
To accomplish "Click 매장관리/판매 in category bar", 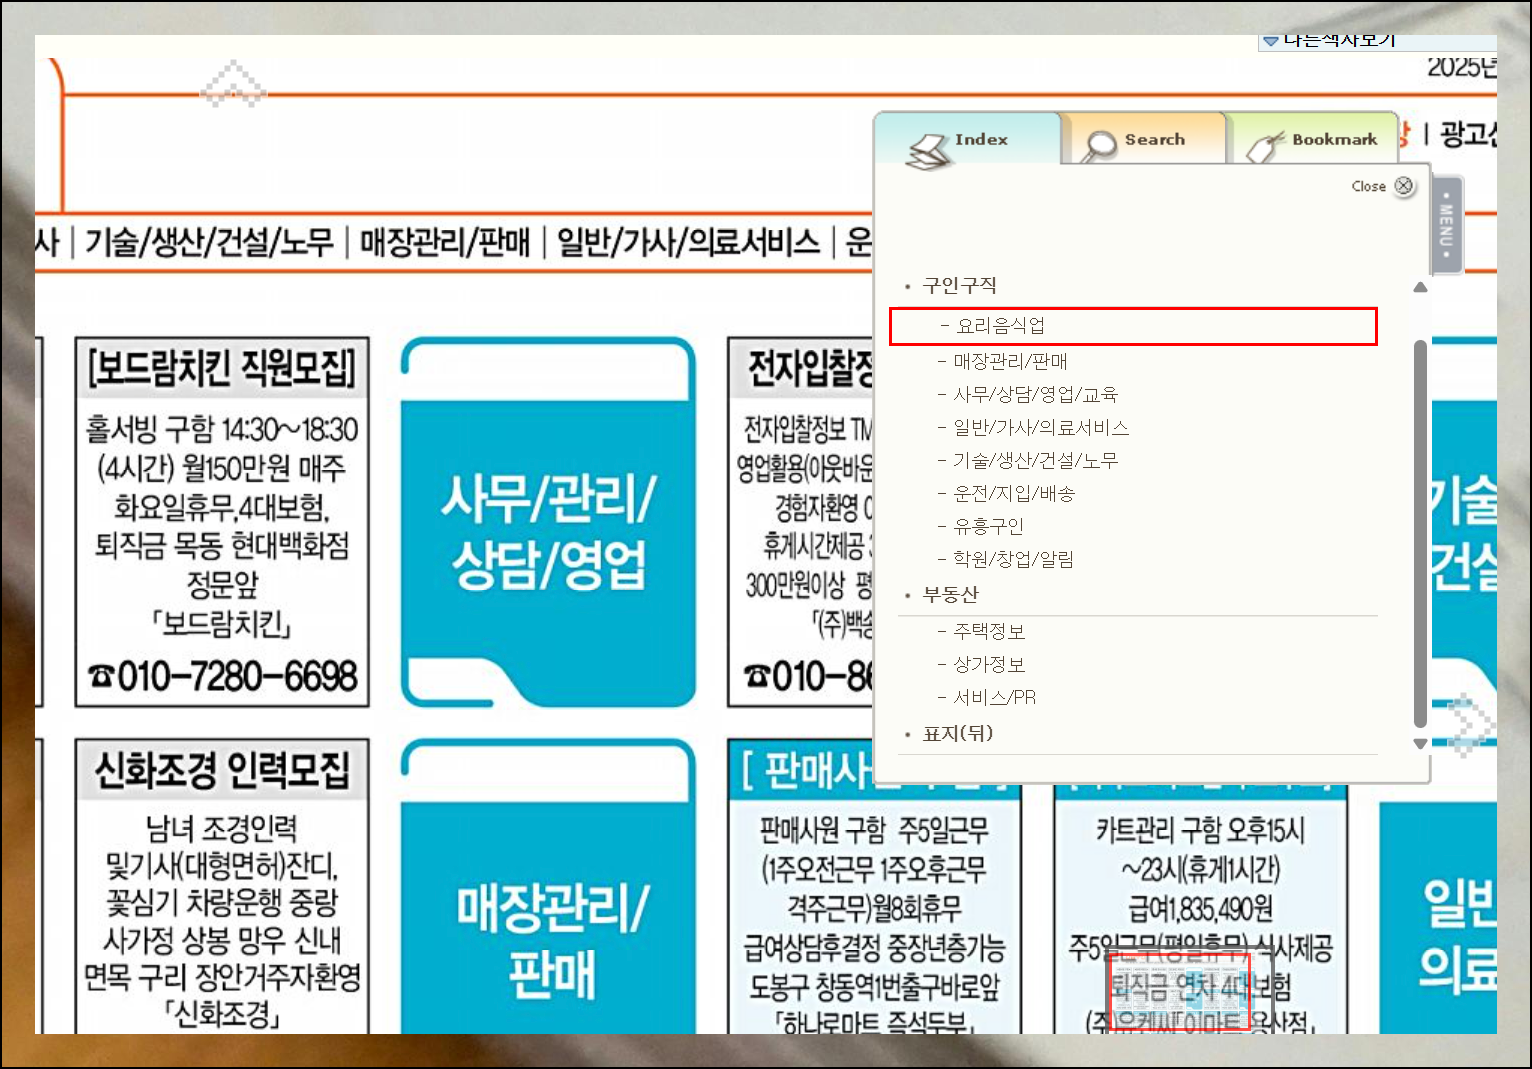I will click(445, 242).
